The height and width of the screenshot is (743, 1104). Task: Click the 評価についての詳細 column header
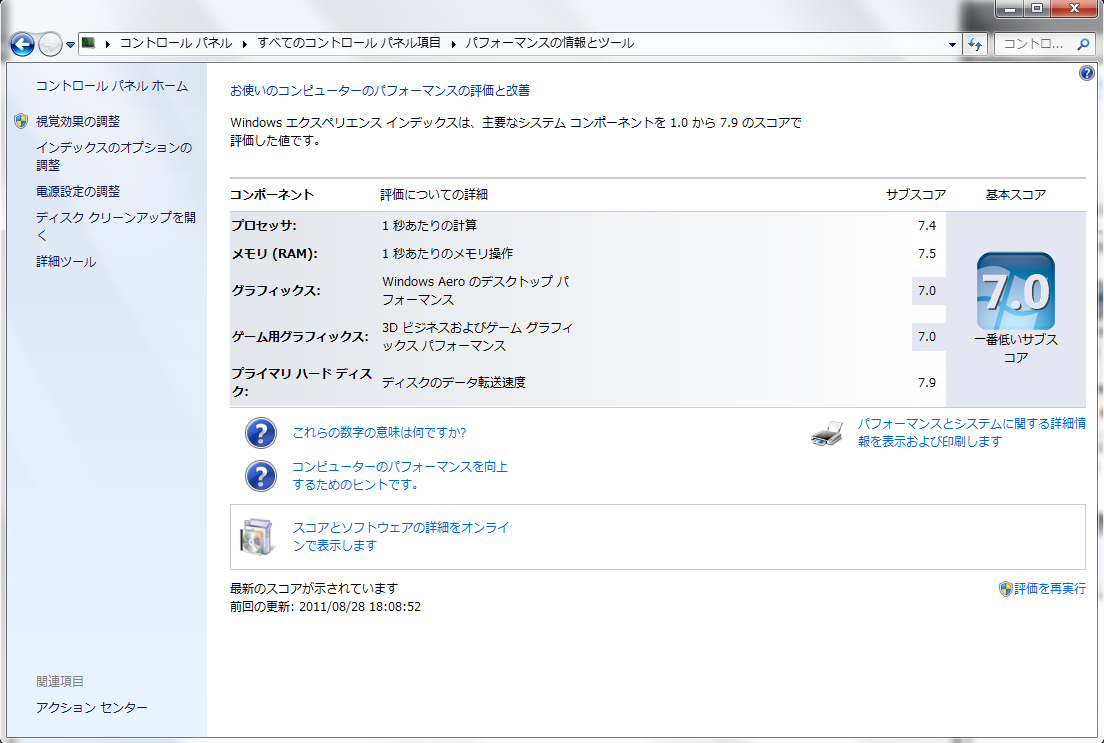click(x=434, y=195)
